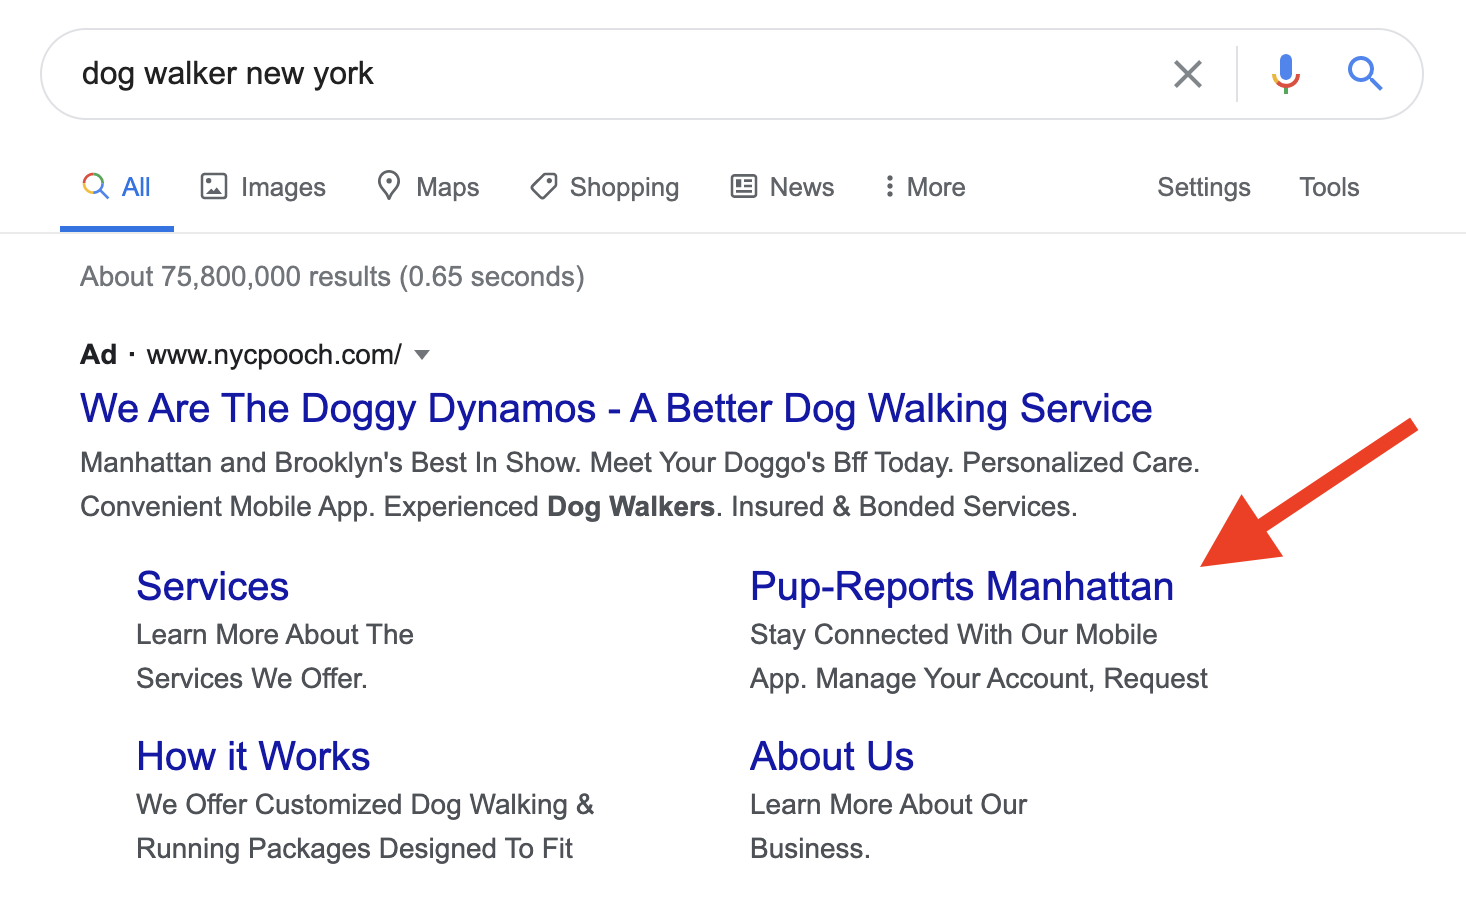The height and width of the screenshot is (910, 1466).
Task: Click the 'Convenient Mobile App' description line
Action: pyautogui.click(x=579, y=507)
